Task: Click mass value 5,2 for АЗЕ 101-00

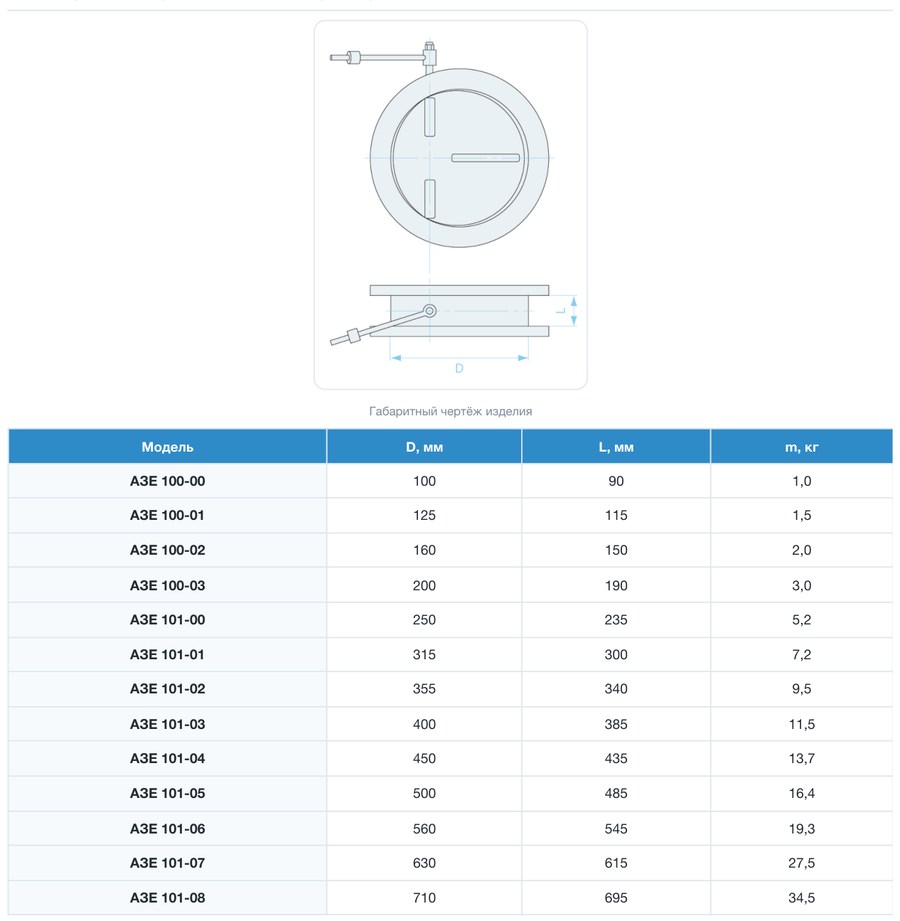Action: click(801, 619)
